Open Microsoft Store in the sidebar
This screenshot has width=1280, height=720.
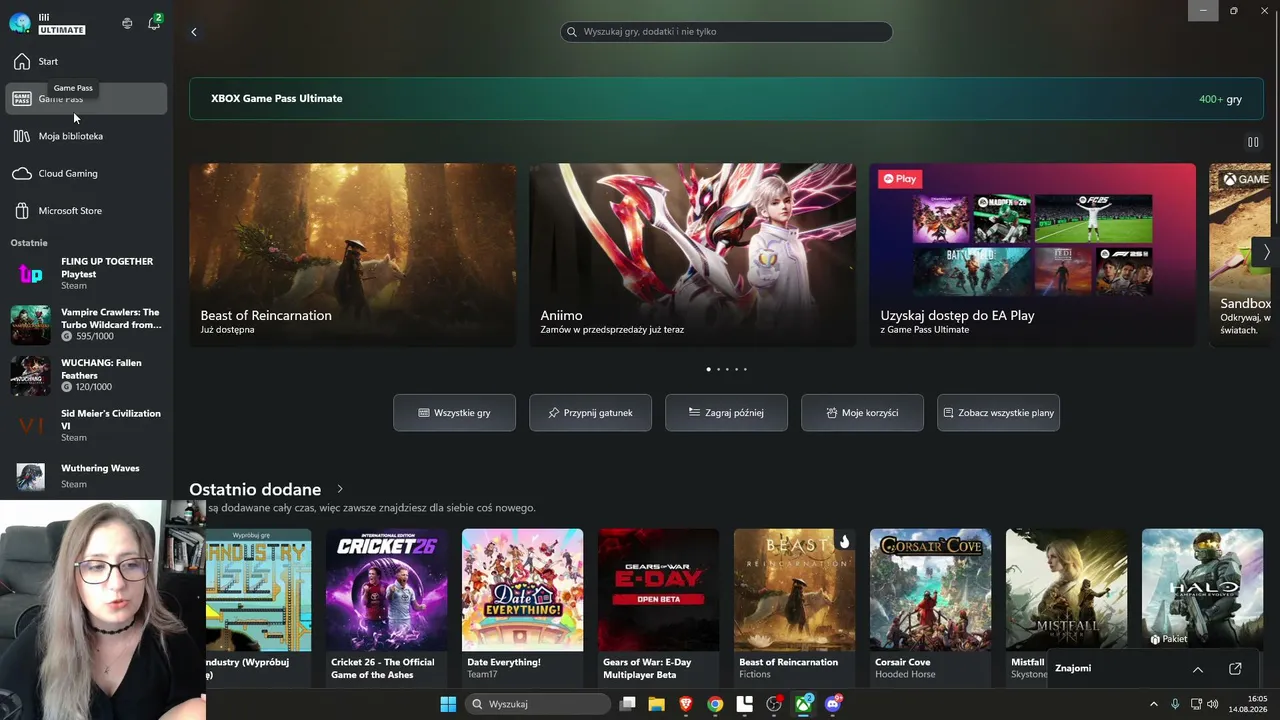click(x=86, y=211)
